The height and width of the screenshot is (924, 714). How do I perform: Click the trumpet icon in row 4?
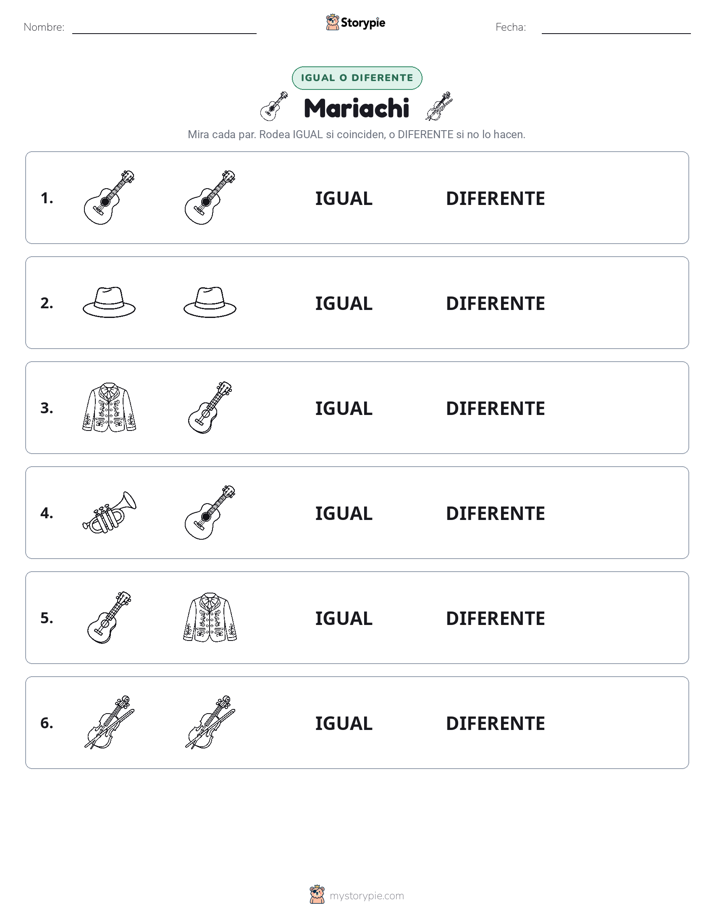point(109,512)
